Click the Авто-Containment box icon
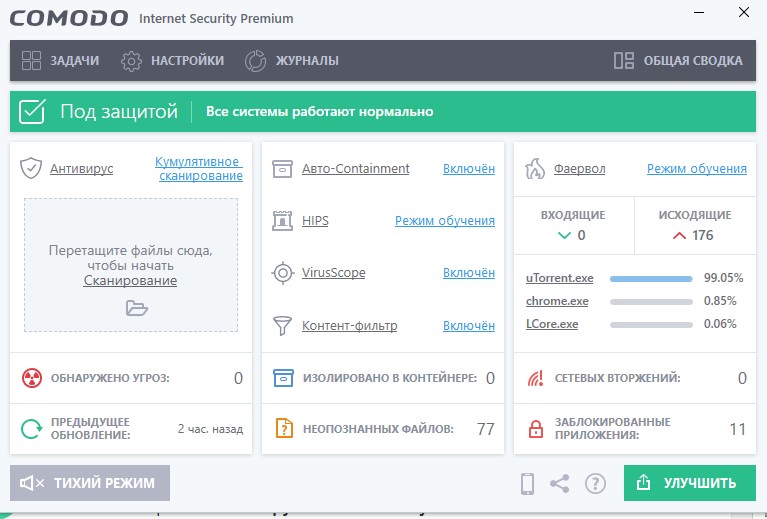The height and width of the screenshot is (519, 767). coord(282,169)
